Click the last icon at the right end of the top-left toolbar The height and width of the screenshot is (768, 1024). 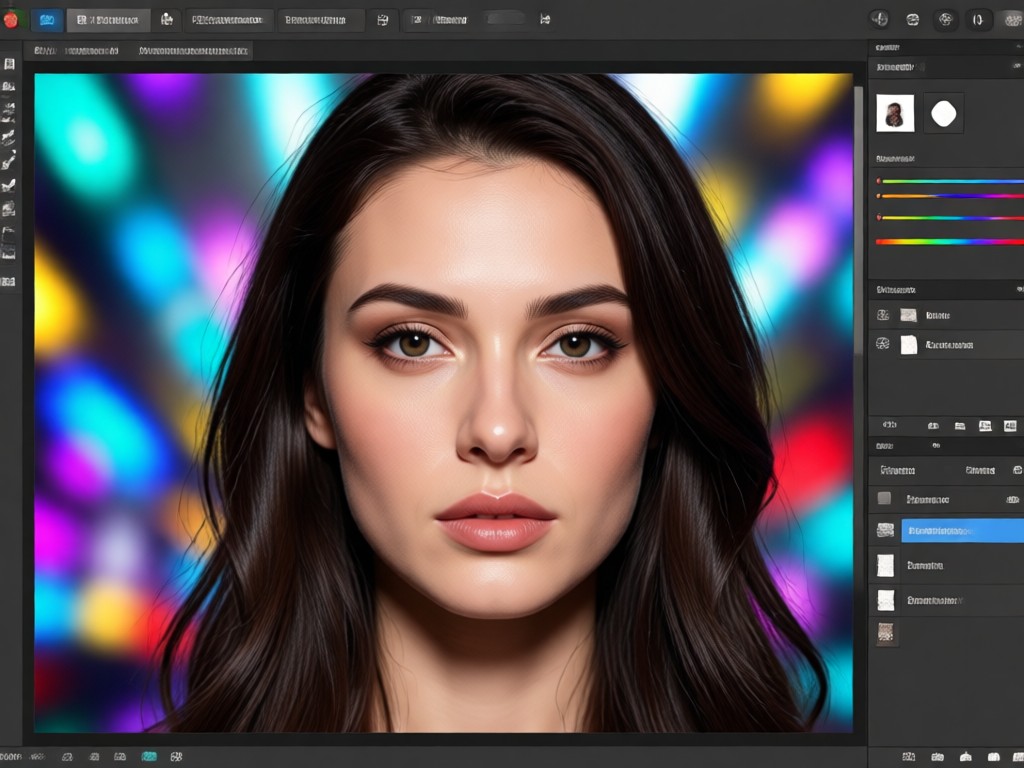point(545,20)
